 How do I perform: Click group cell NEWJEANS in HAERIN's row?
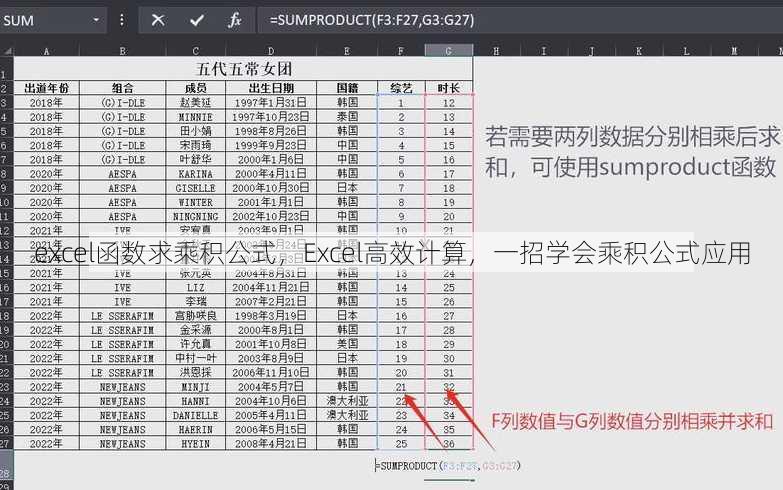122,430
